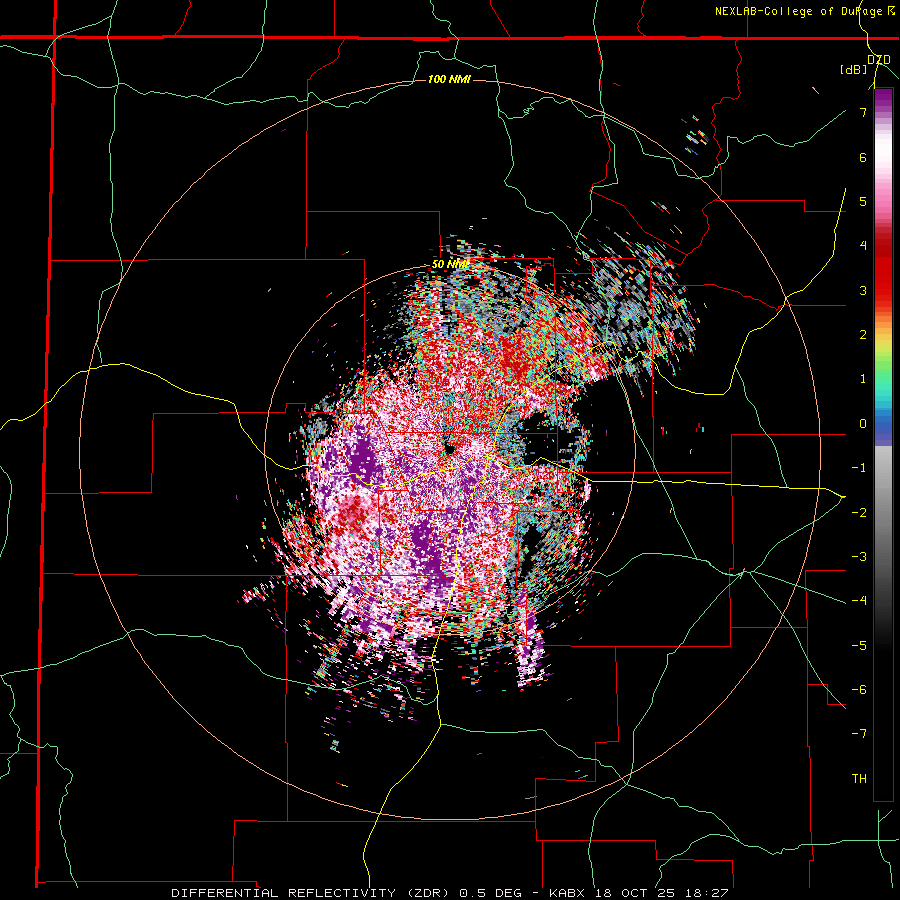Click the black radar site center dot
The image size is (900, 900).
coord(449,449)
